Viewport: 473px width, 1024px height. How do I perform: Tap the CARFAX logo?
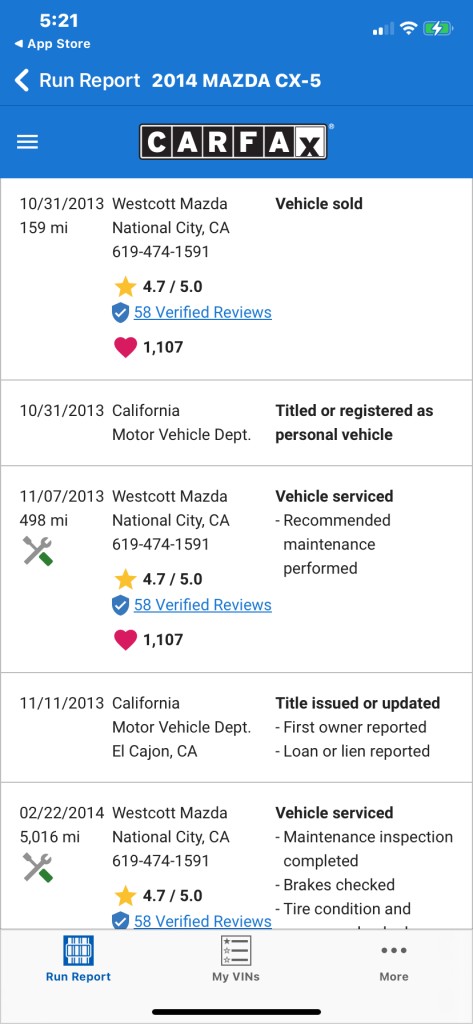pos(233,142)
